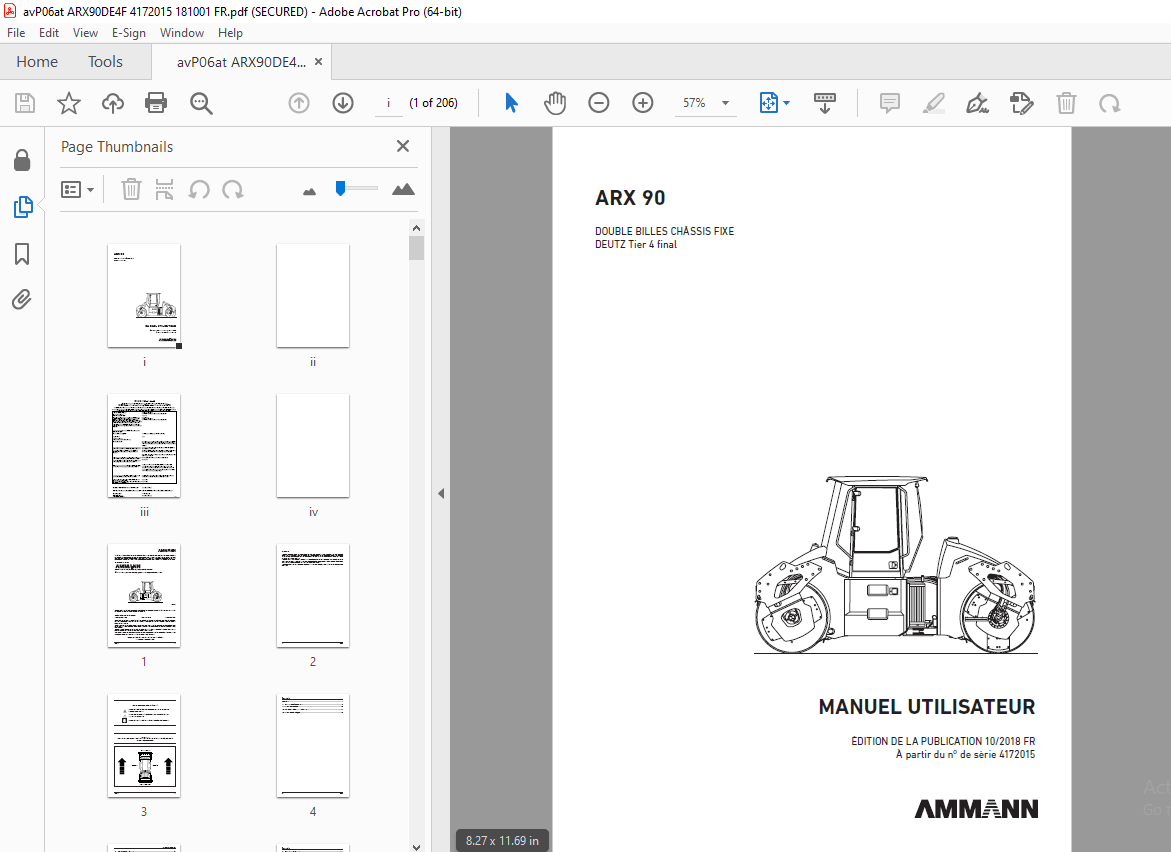Expand fit page options dropdown arrow
1171x852 pixels.
(786, 103)
